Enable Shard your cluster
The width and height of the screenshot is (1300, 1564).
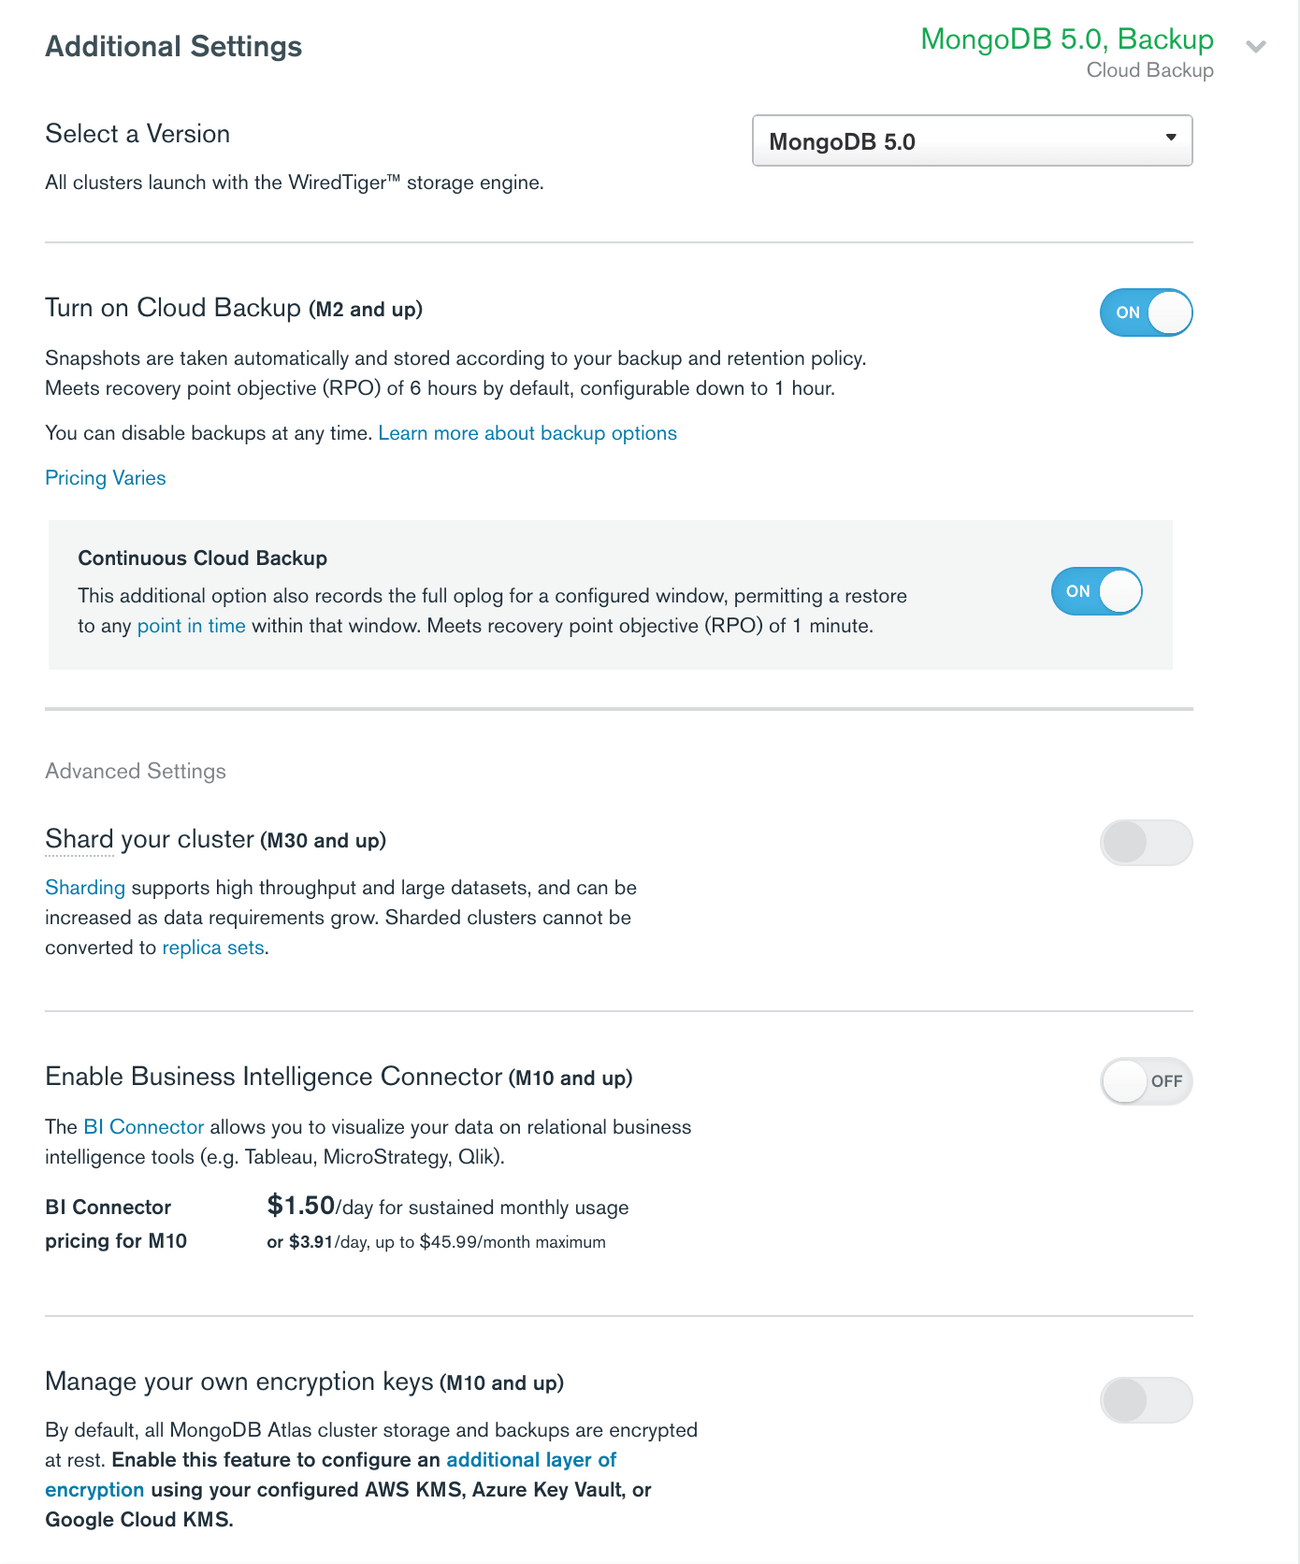[1145, 843]
